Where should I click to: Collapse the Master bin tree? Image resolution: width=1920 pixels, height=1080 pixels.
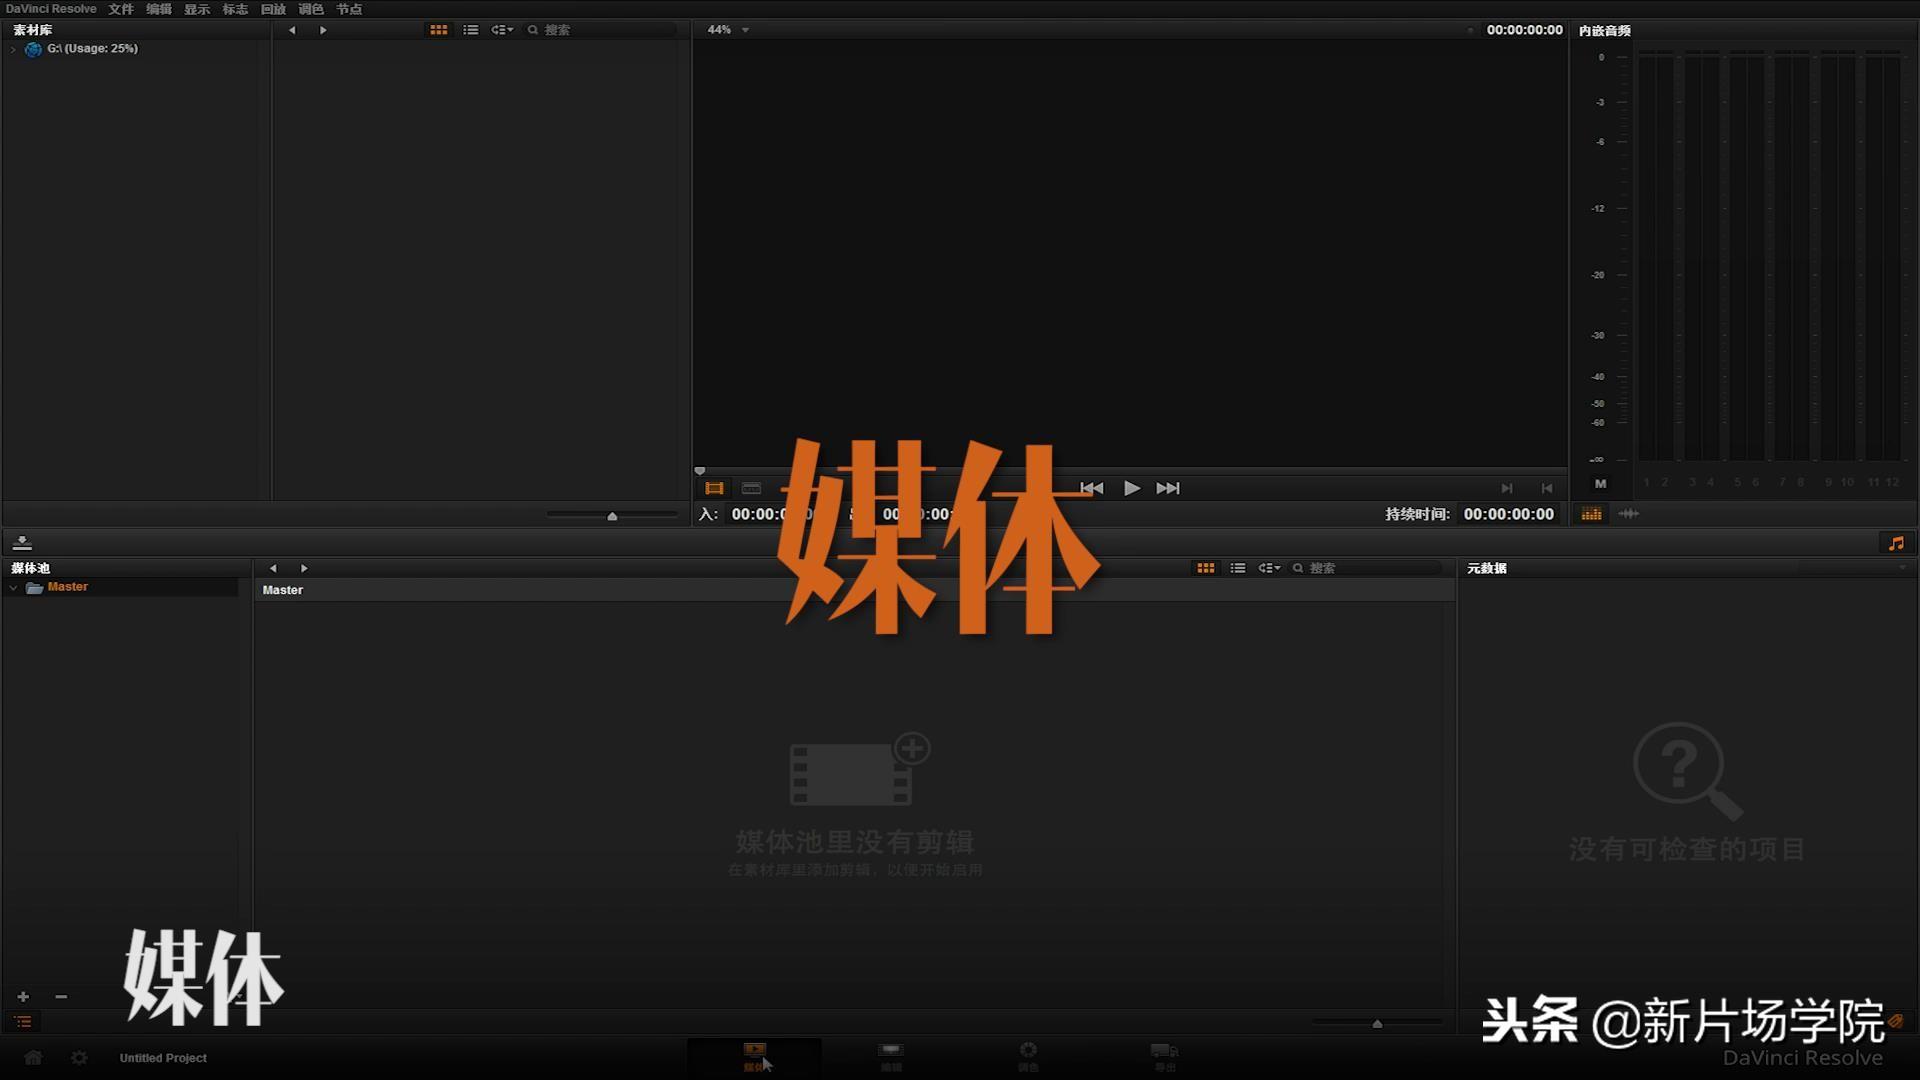click(13, 588)
